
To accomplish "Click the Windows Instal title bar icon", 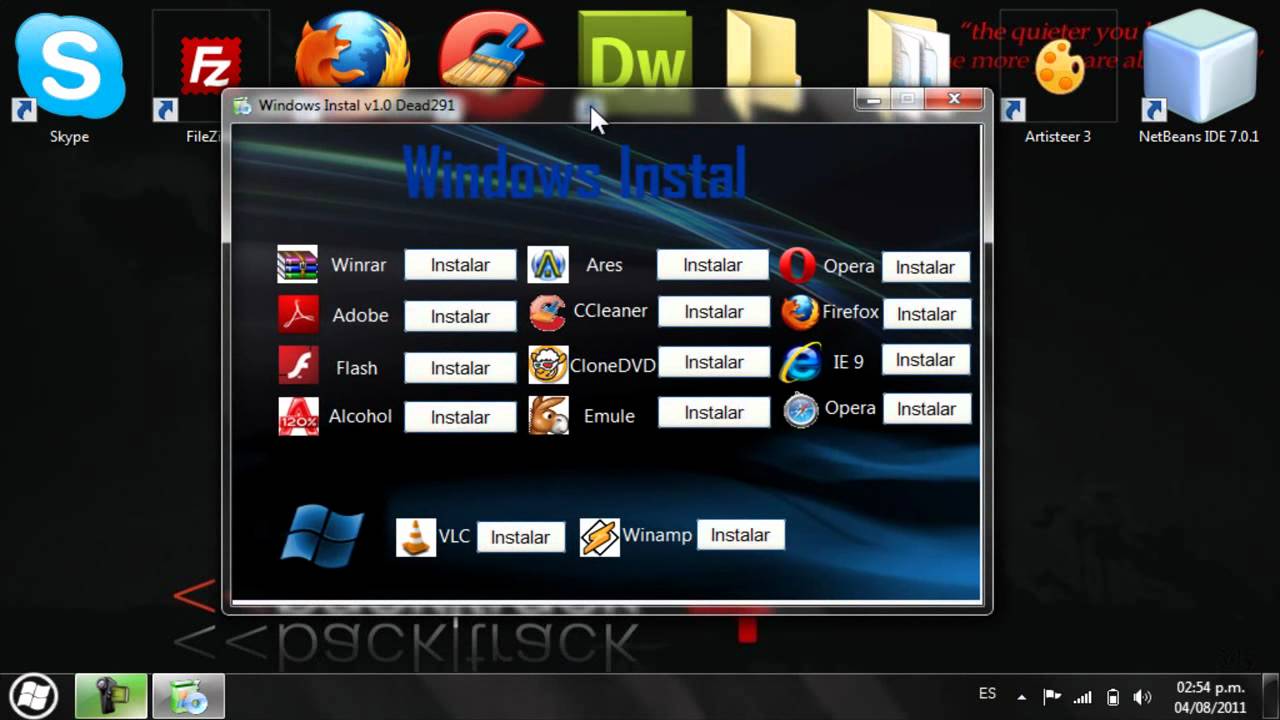I will pos(242,105).
